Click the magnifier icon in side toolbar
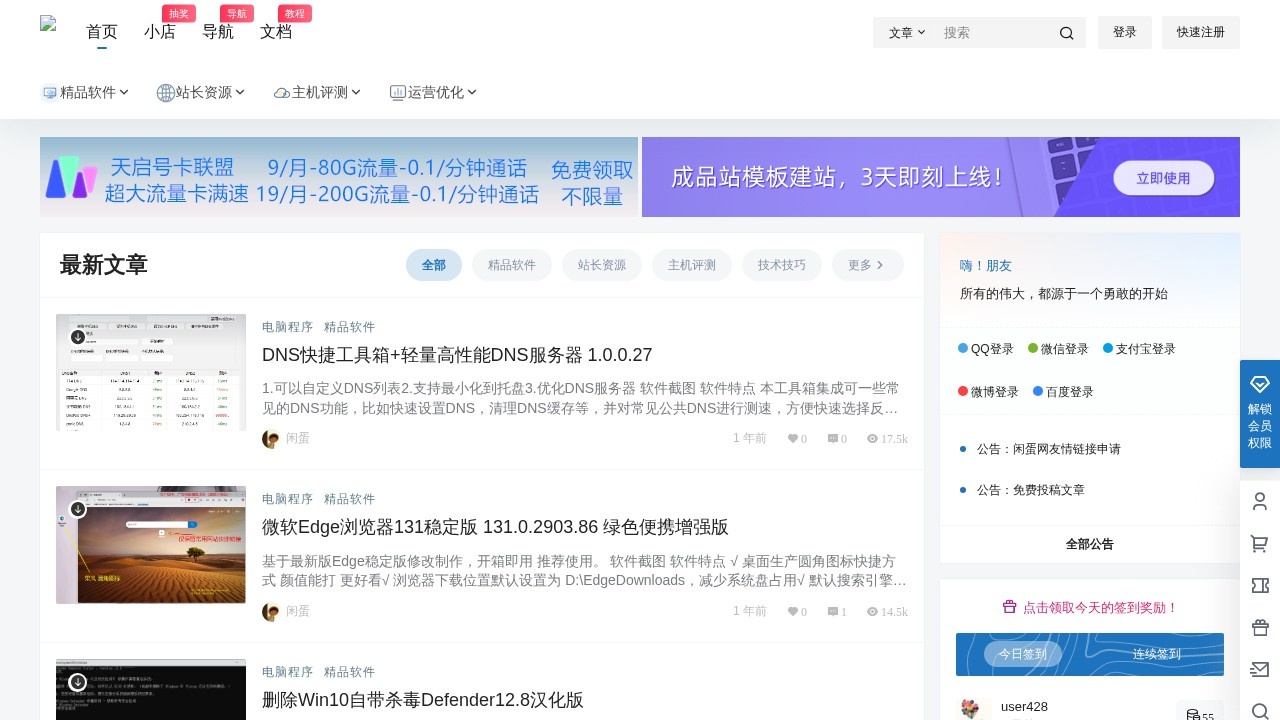 click(1260, 711)
